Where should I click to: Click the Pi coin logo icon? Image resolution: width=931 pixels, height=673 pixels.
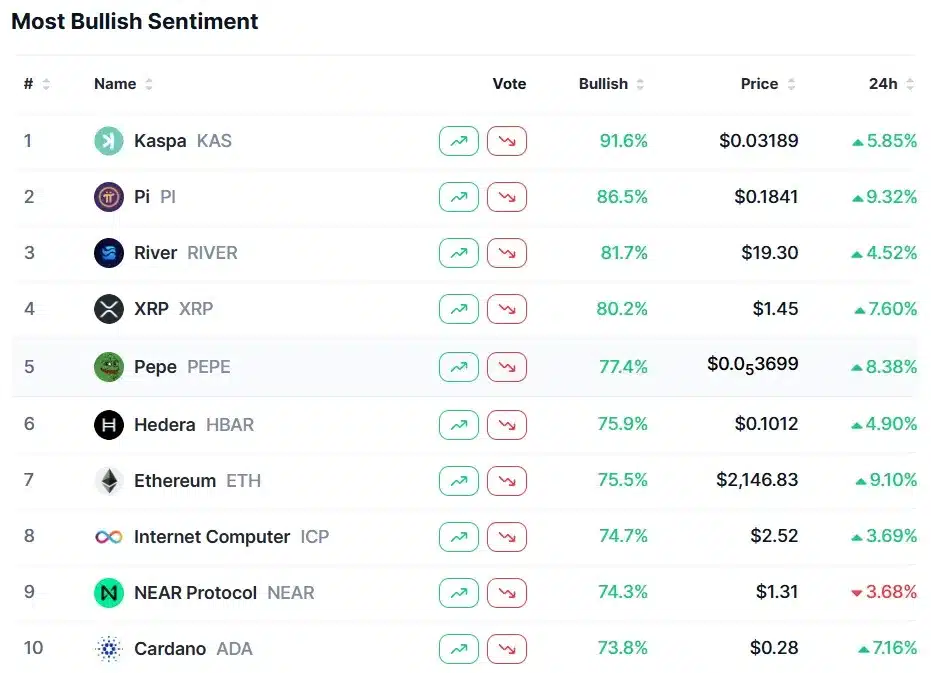pos(108,197)
